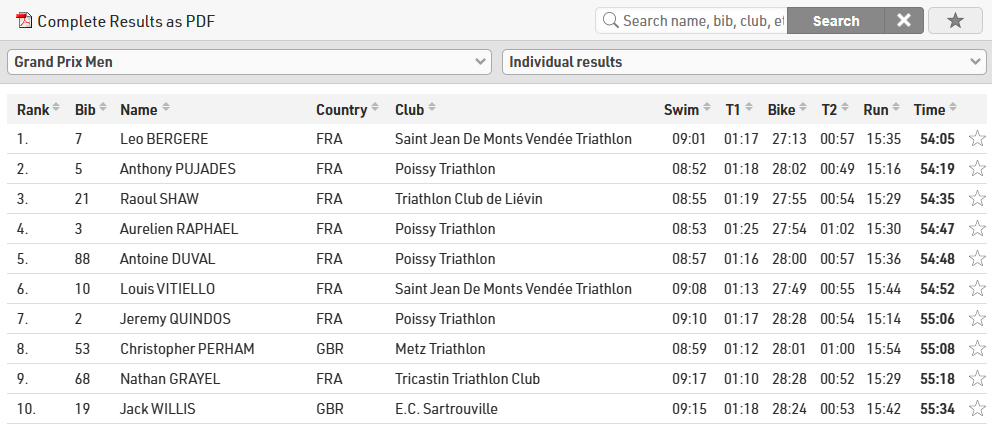This screenshot has height=426, width=992.
Task: Click the magnifier icon in search box
Action: [609, 20]
